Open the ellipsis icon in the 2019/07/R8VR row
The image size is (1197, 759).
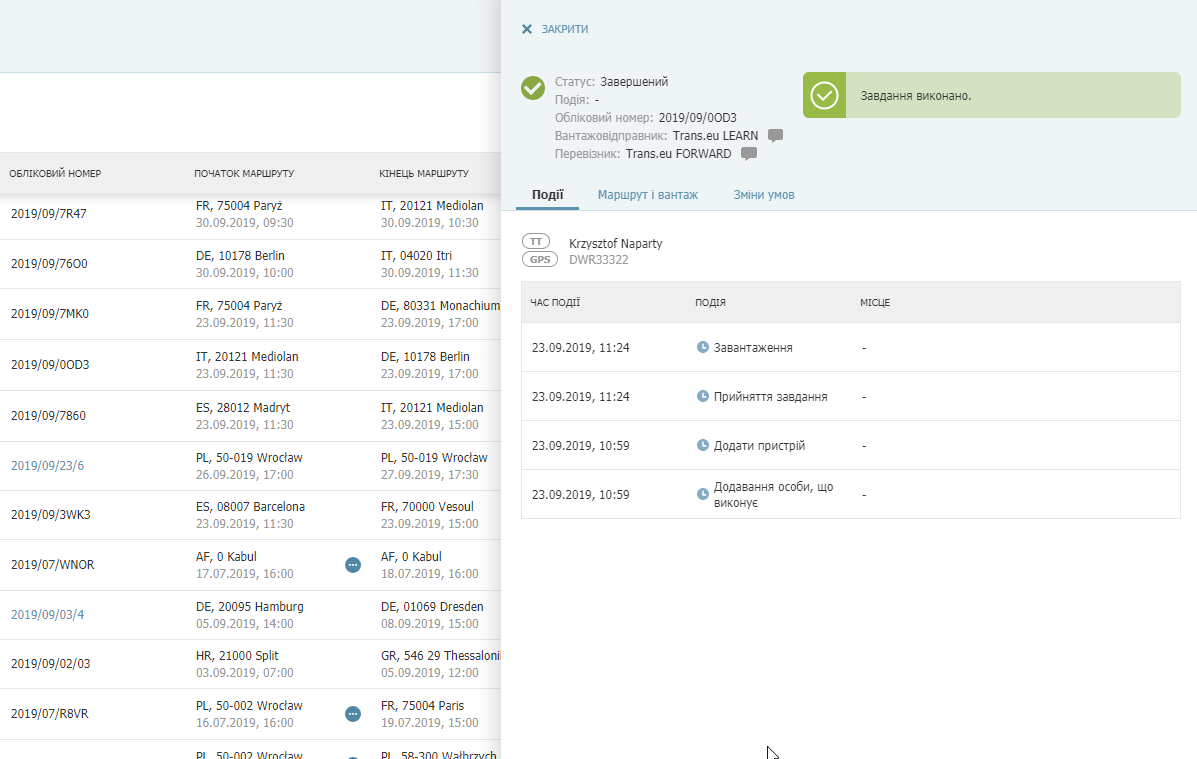click(x=353, y=714)
